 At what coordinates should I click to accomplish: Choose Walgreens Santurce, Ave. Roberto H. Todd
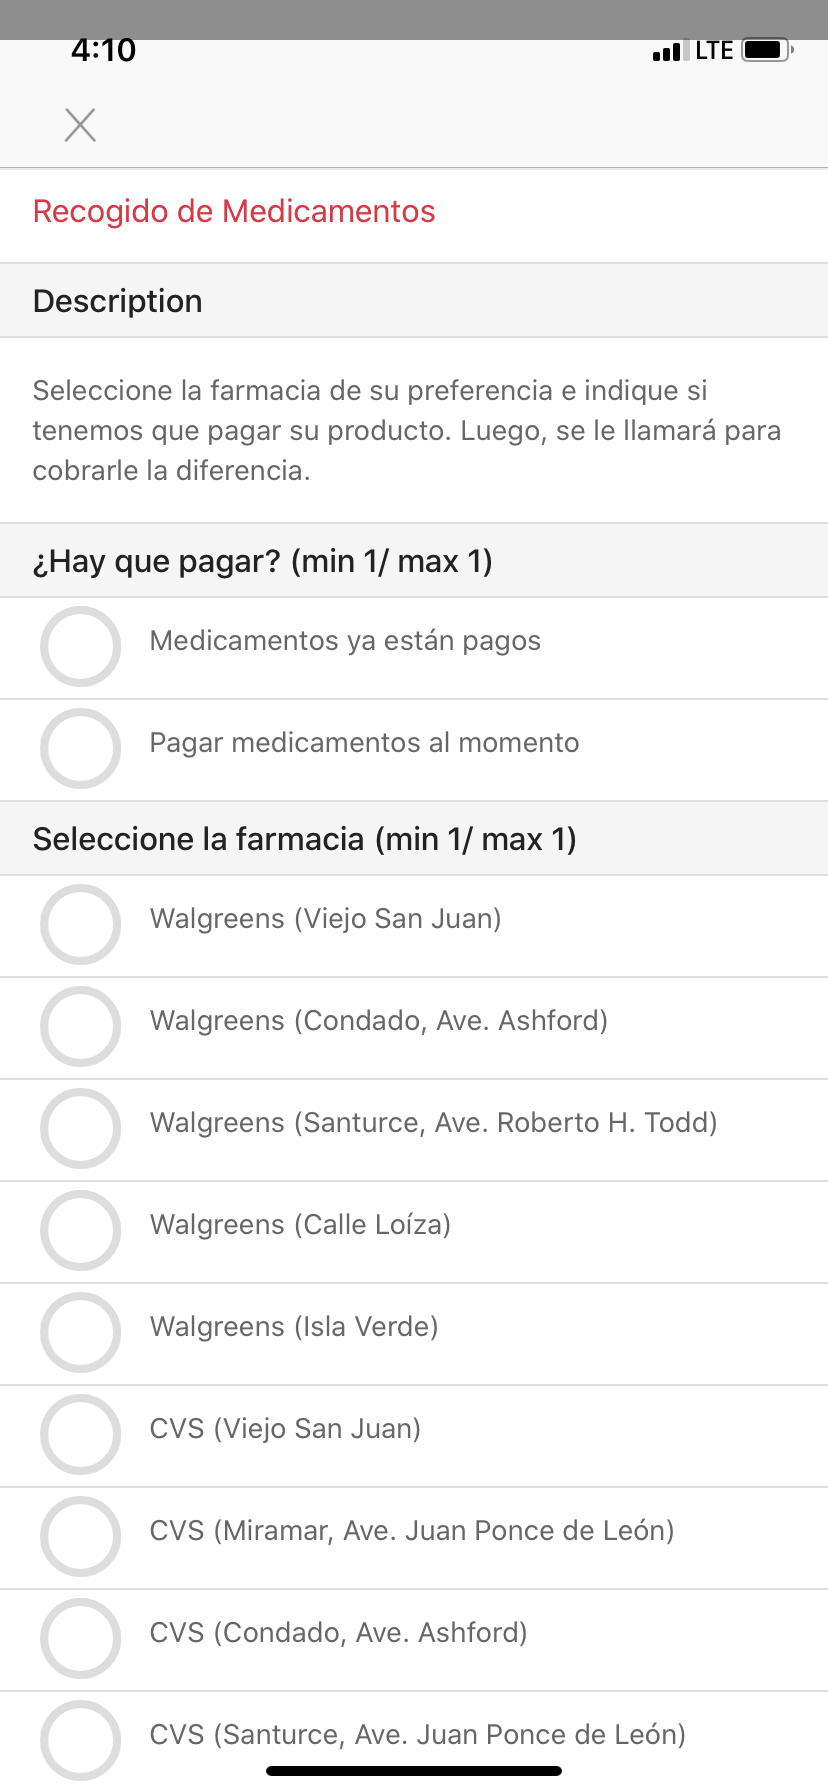coord(81,1128)
